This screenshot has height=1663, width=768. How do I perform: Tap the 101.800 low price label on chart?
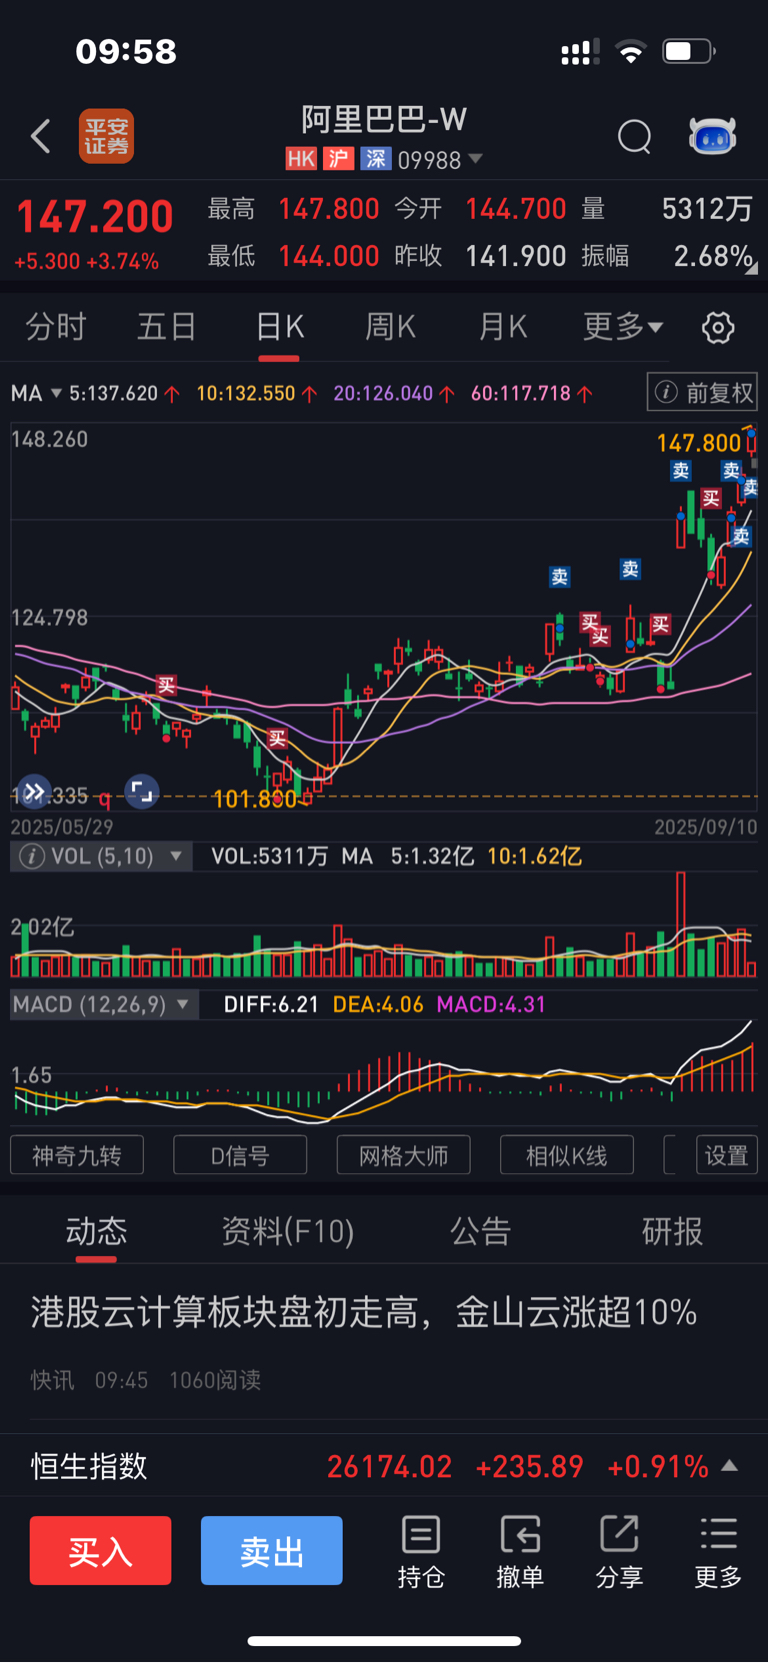pyautogui.click(x=255, y=799)
